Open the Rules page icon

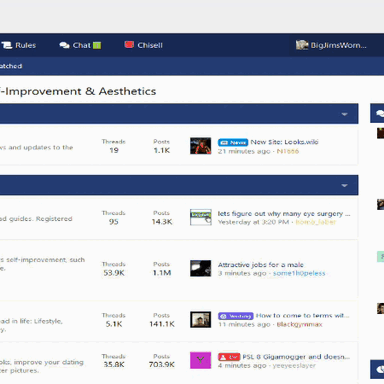pos(6,45)
